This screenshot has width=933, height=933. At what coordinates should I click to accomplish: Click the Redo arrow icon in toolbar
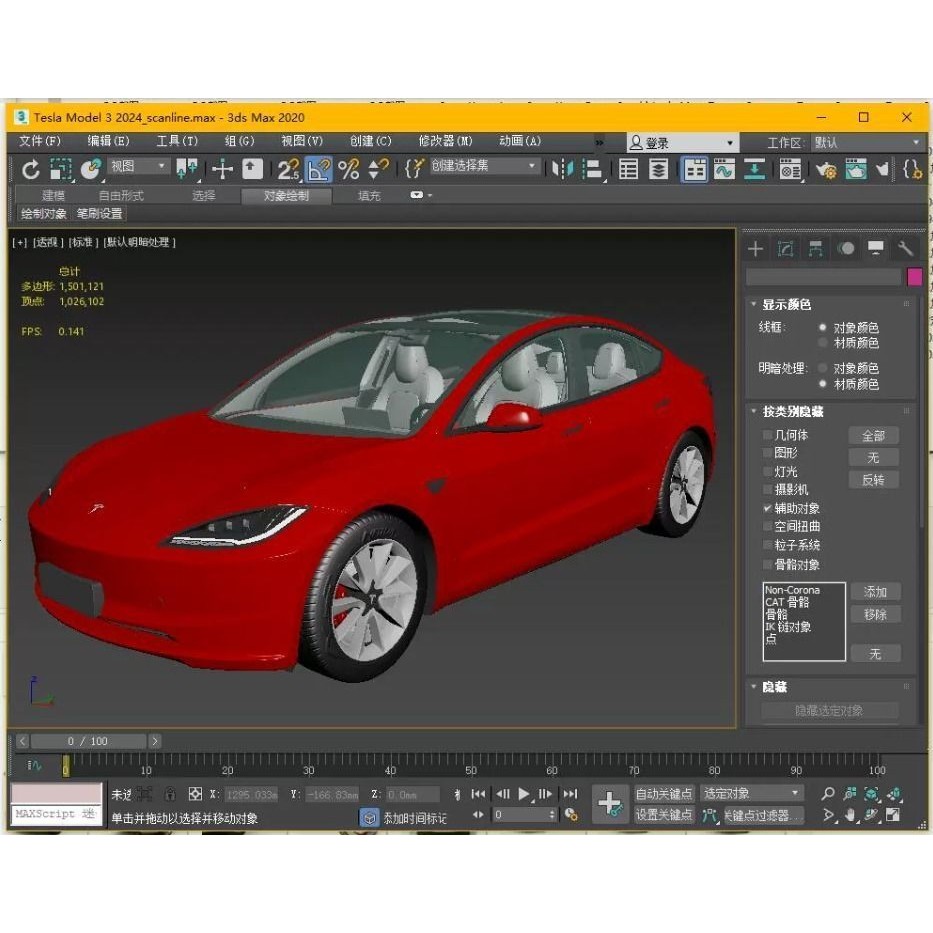(x=30, y=170)
